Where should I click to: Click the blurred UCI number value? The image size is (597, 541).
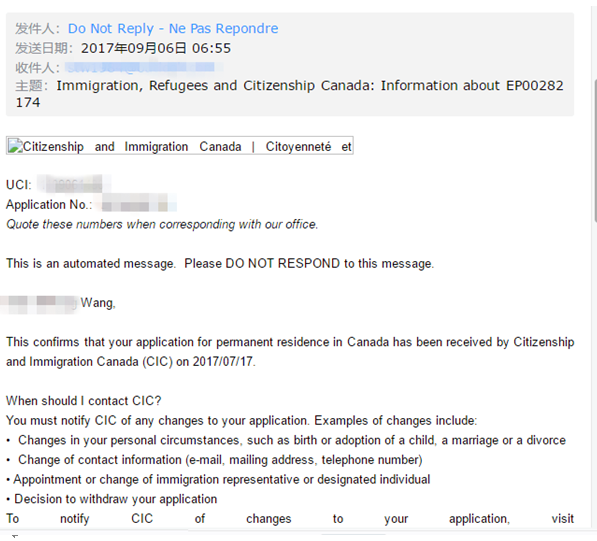pyautogui.click(x=74, y=184)
